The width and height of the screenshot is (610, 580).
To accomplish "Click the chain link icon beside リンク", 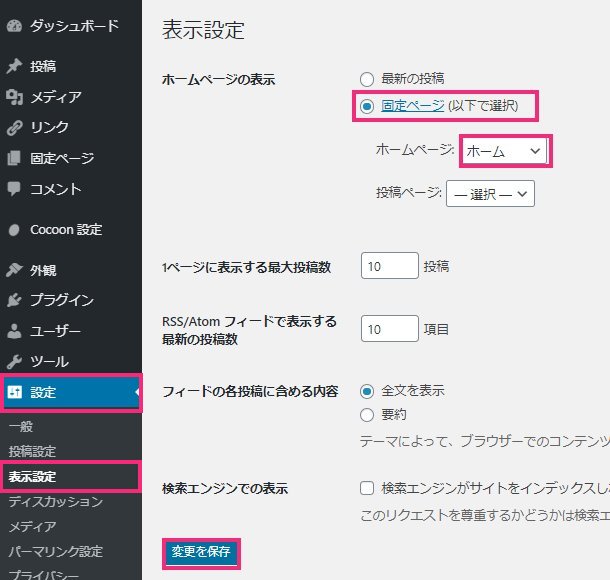I will [14, 128].
